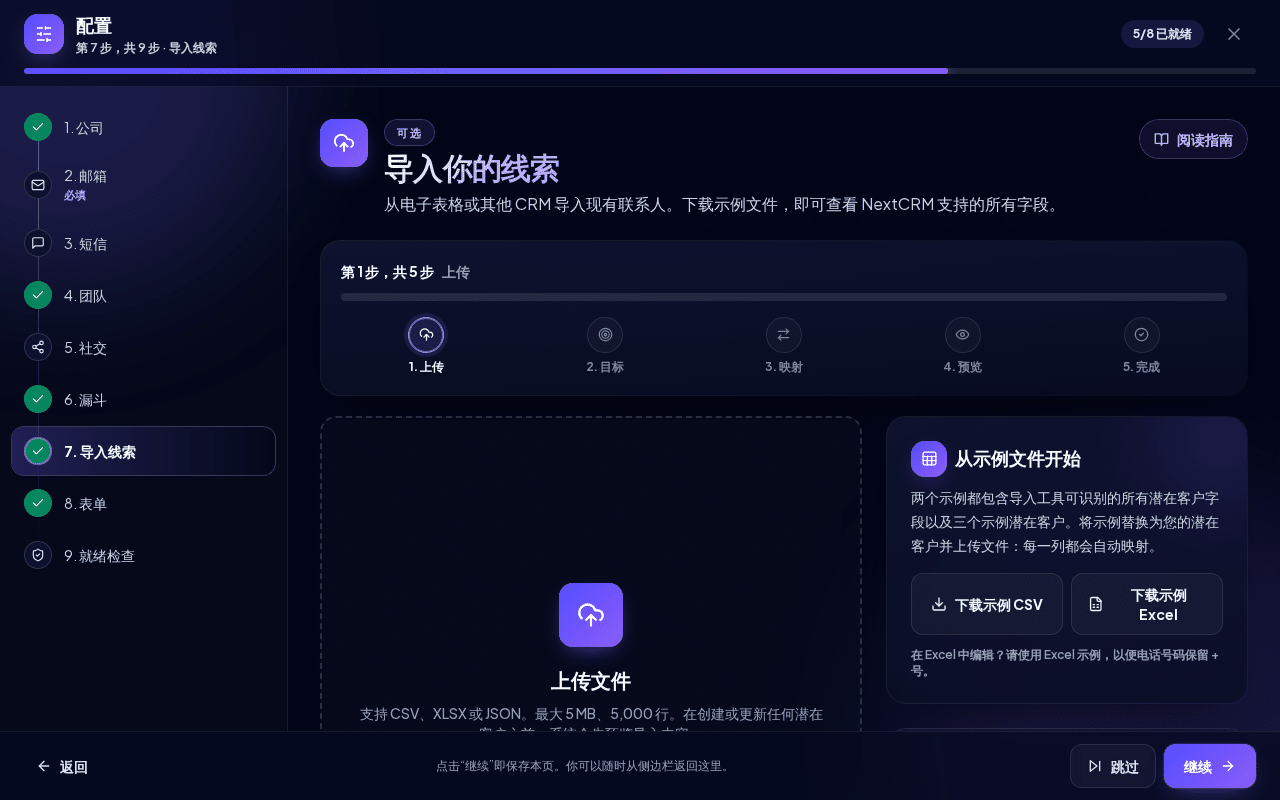Go to sidebar step 1. 公司
Image resolution: width=1280 pixels, height=800 pixels.
[x=143, y=128]
